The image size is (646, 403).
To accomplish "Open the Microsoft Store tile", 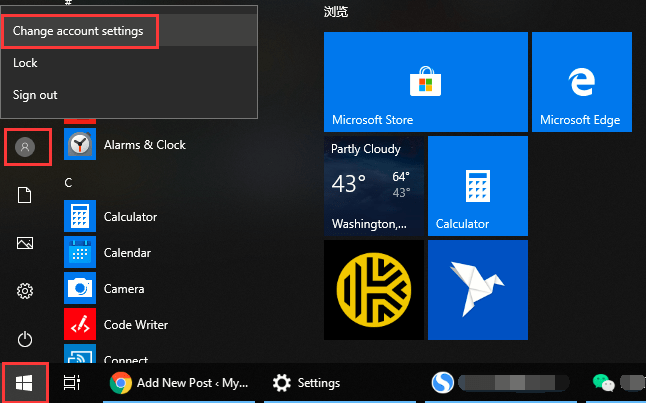I will point(426,82).
